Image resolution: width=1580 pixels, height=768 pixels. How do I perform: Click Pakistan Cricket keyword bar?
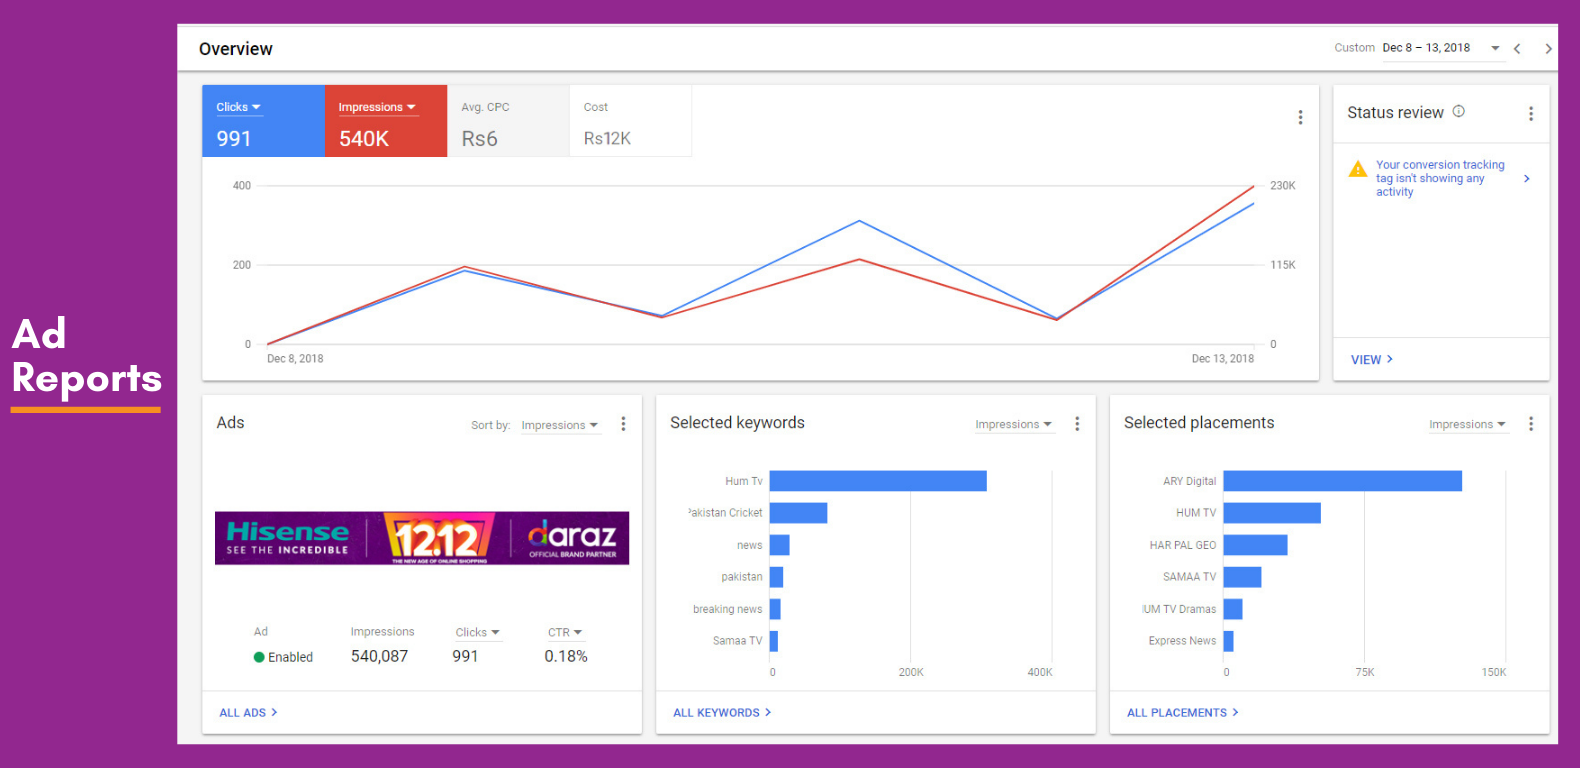798,513
